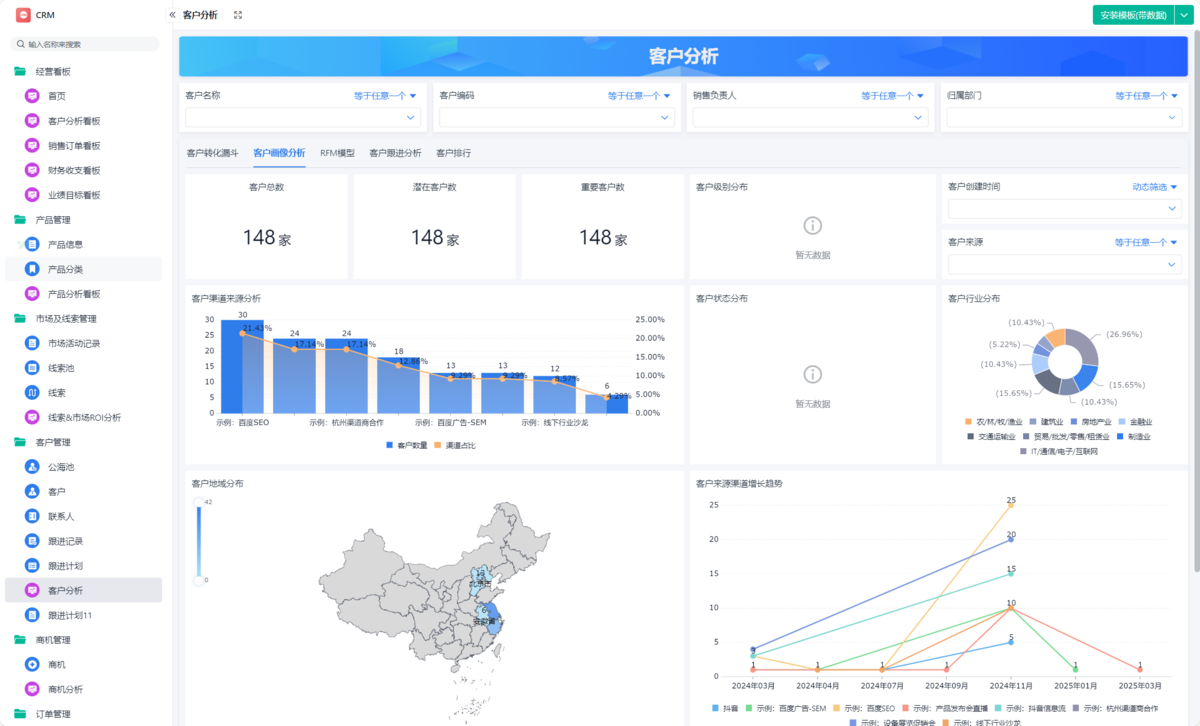This screenshot has height=726, width=1200.
Task: Click the 首页 dashboard icon in sidebar
Action: point(32,96)
